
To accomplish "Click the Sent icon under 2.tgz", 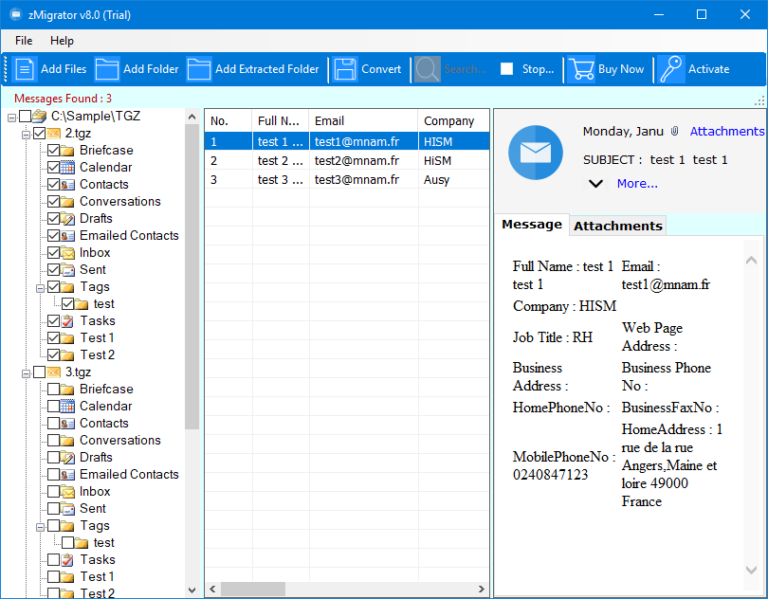I will pyautogui.click(x=68, y=270).
